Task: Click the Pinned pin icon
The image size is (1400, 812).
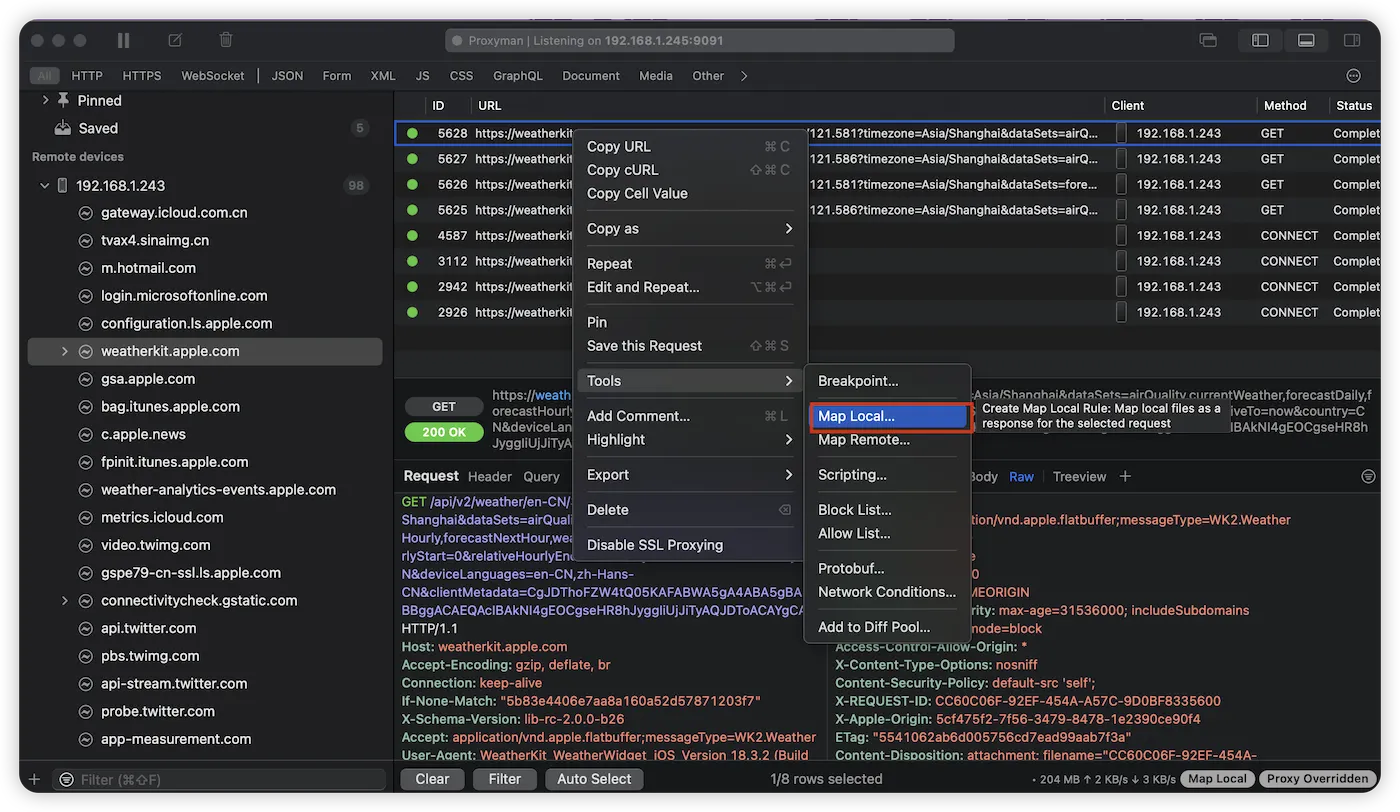Action: [x=64, y=100]
